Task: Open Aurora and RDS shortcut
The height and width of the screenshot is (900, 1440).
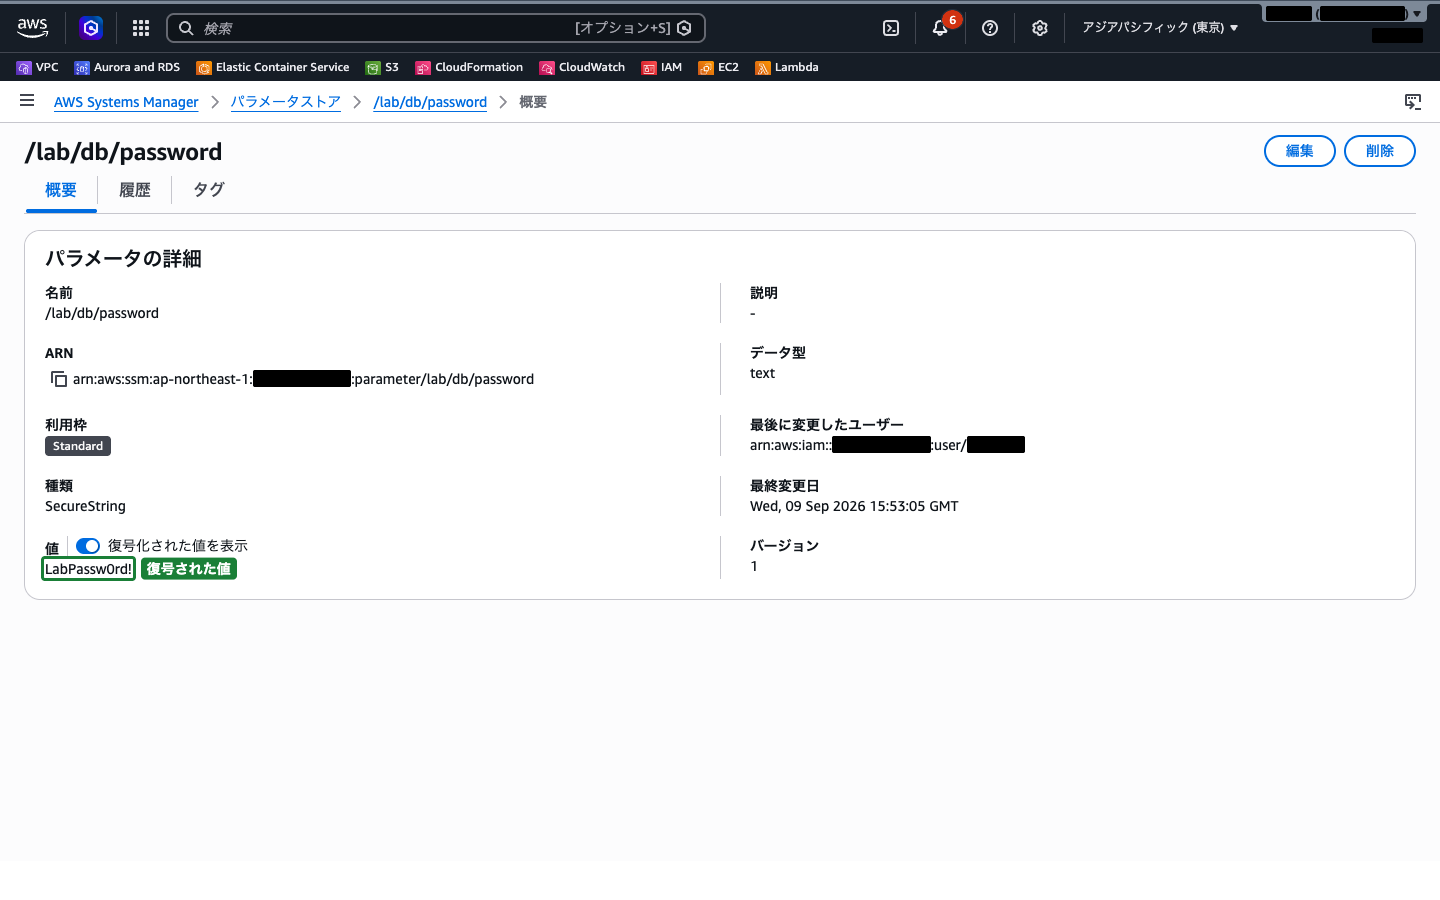Action: (x=127, y=67)
